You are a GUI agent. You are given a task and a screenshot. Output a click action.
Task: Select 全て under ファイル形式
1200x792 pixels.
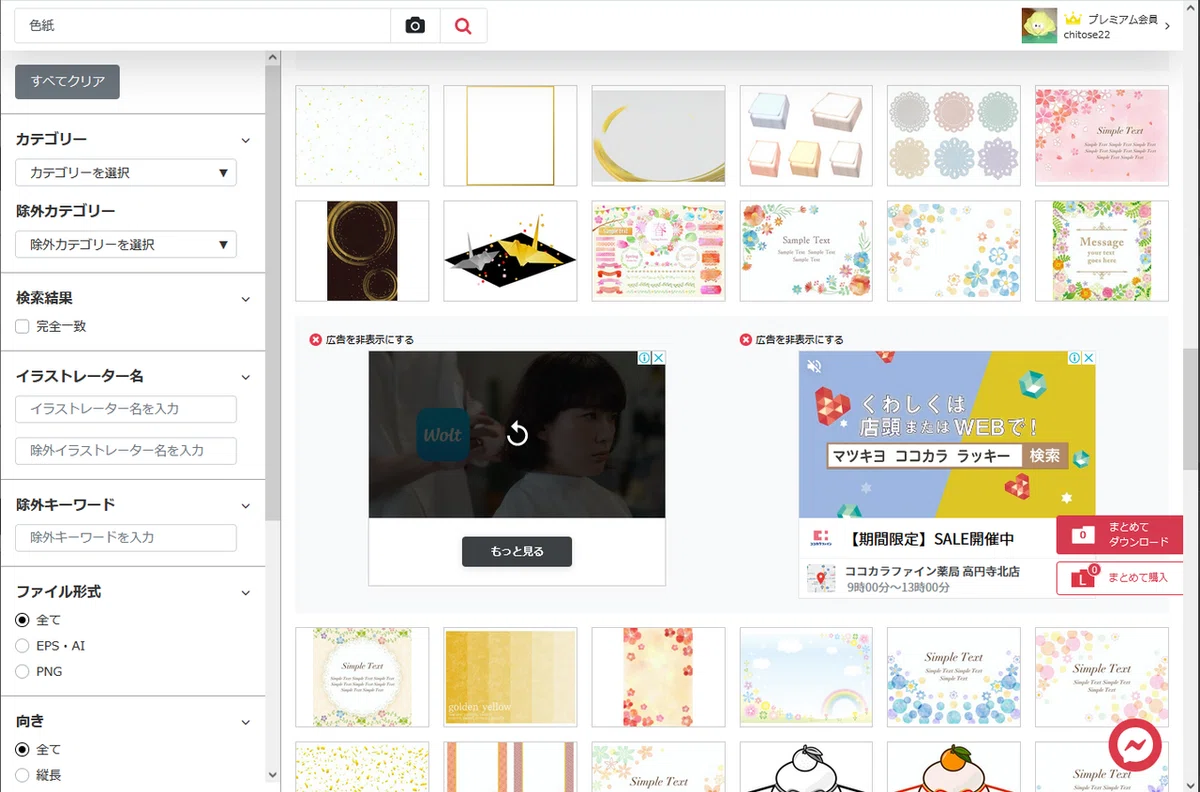22,620
